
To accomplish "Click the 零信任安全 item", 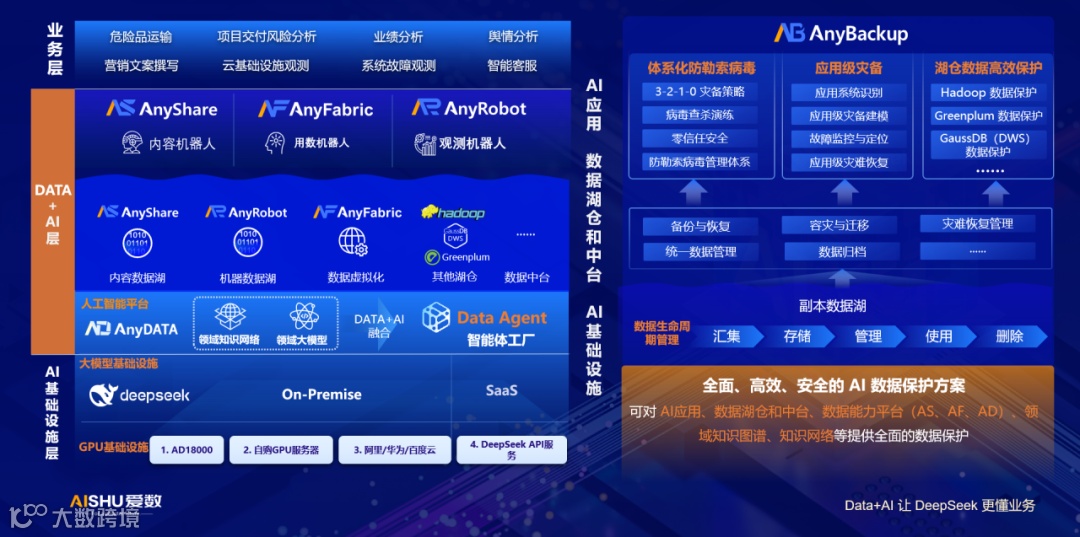I will [700, 138].
